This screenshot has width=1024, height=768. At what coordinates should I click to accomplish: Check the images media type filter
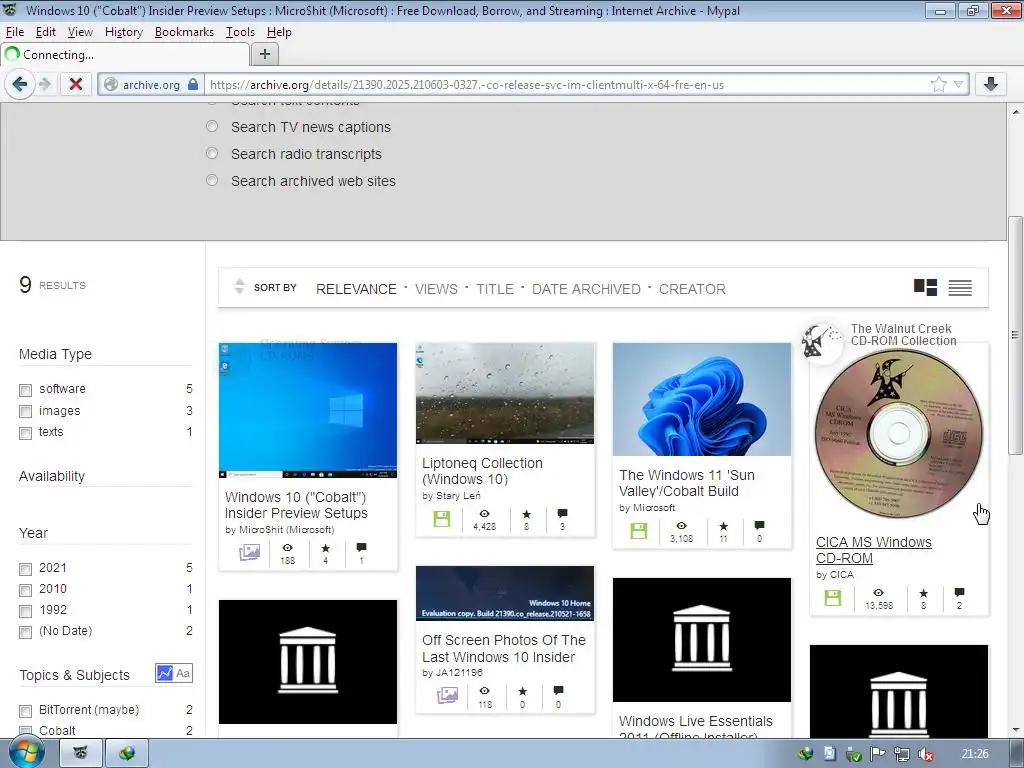25,411
